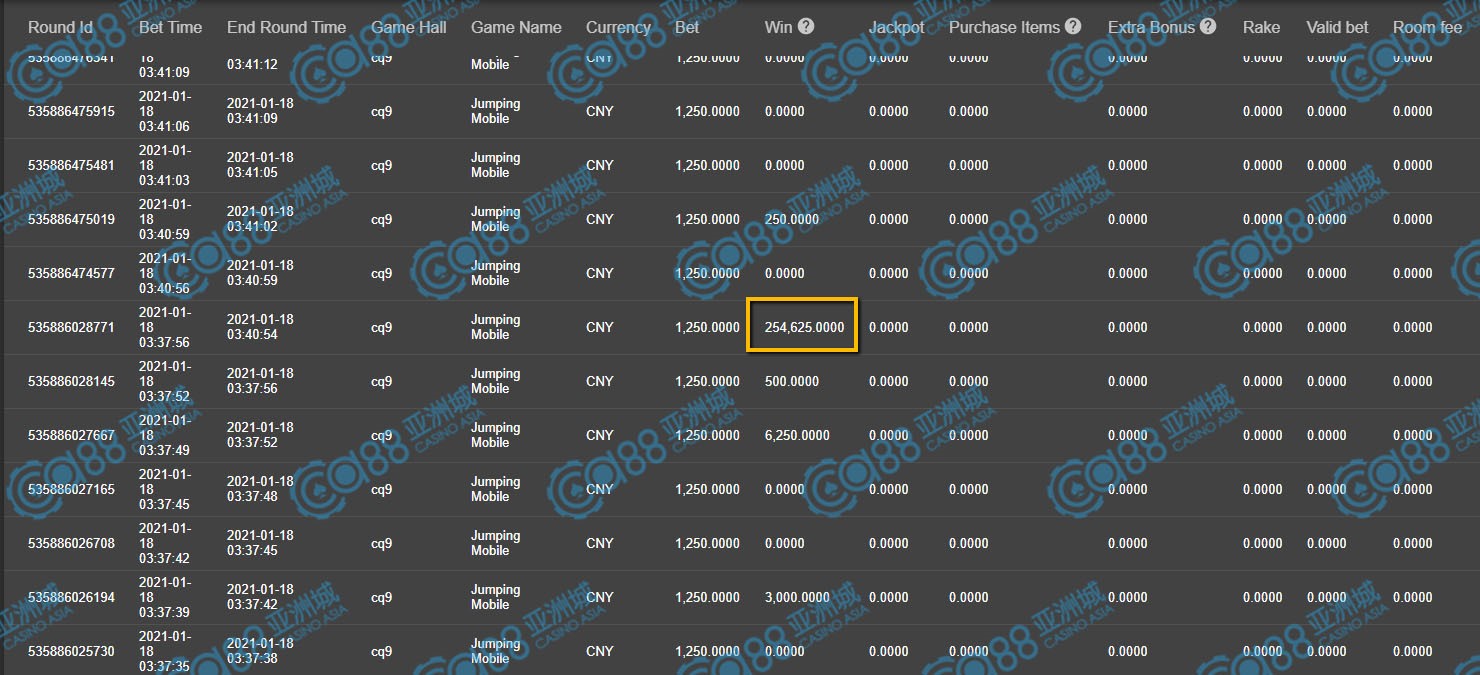Click 1,250.0000 bet in row 535886026194
This screenshot has width=1480, height=675.
[x=708, y=597]
